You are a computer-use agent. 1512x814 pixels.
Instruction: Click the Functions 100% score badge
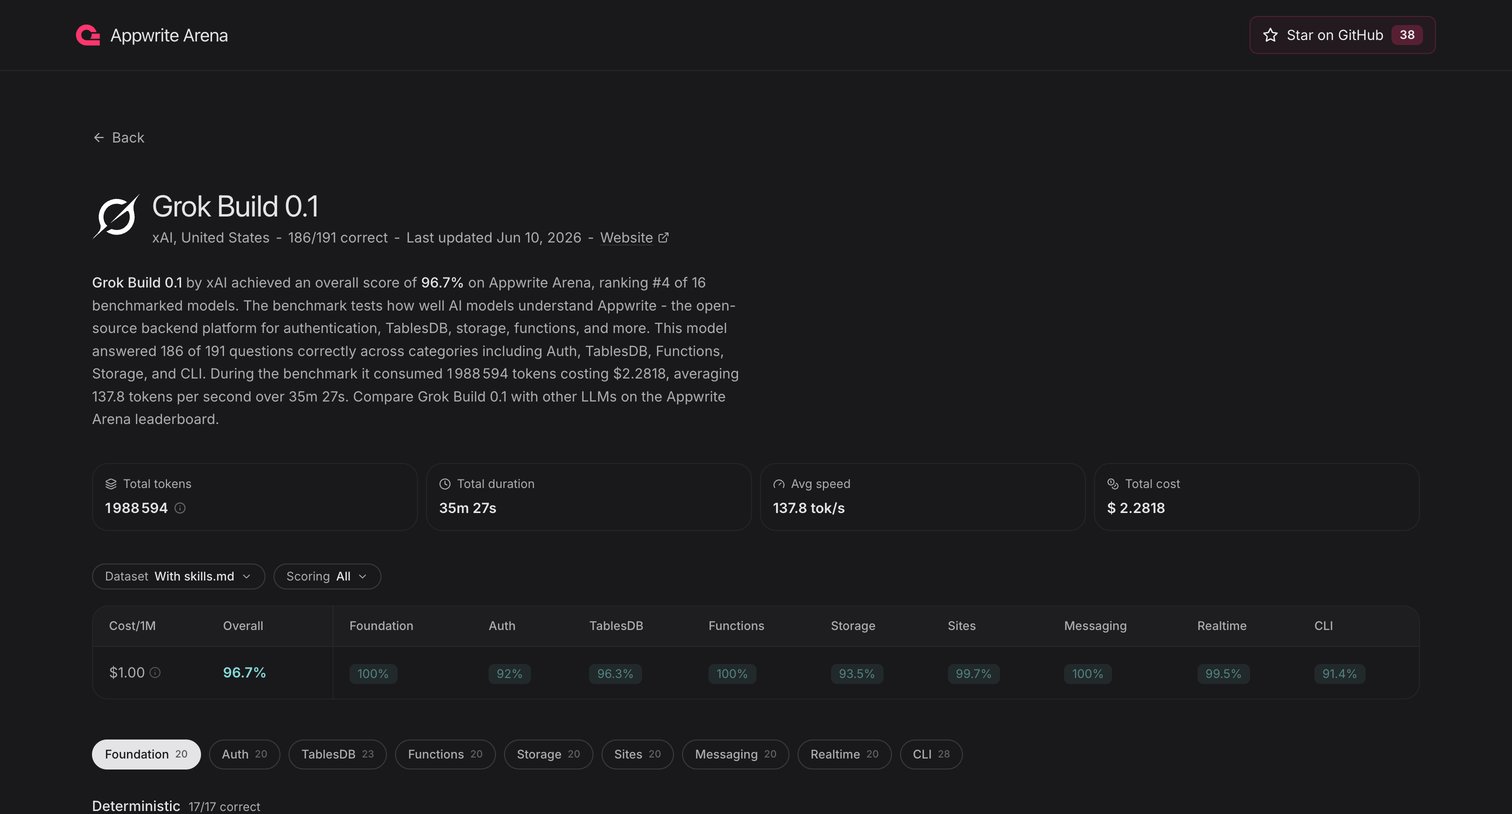(732, 674)
